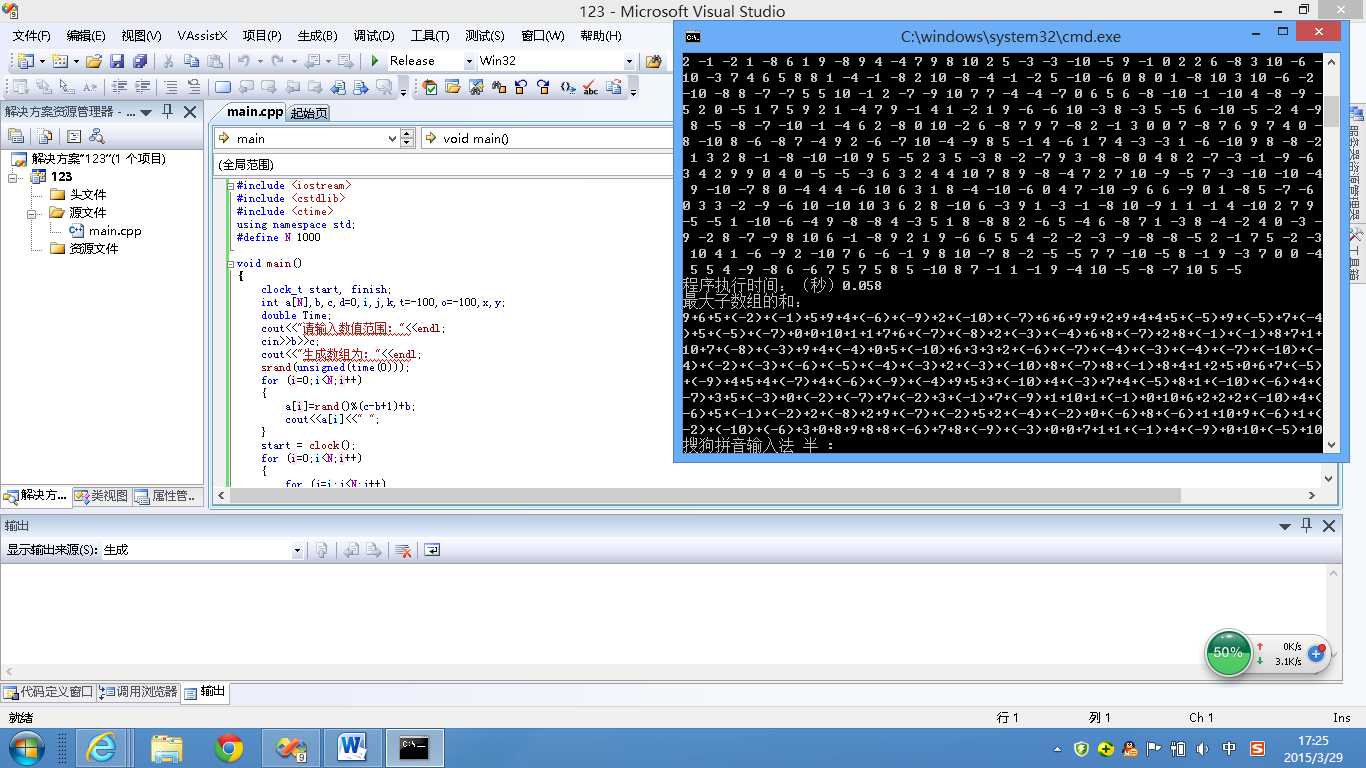
Task: Close the Output panel
Action: point(1329,526)
